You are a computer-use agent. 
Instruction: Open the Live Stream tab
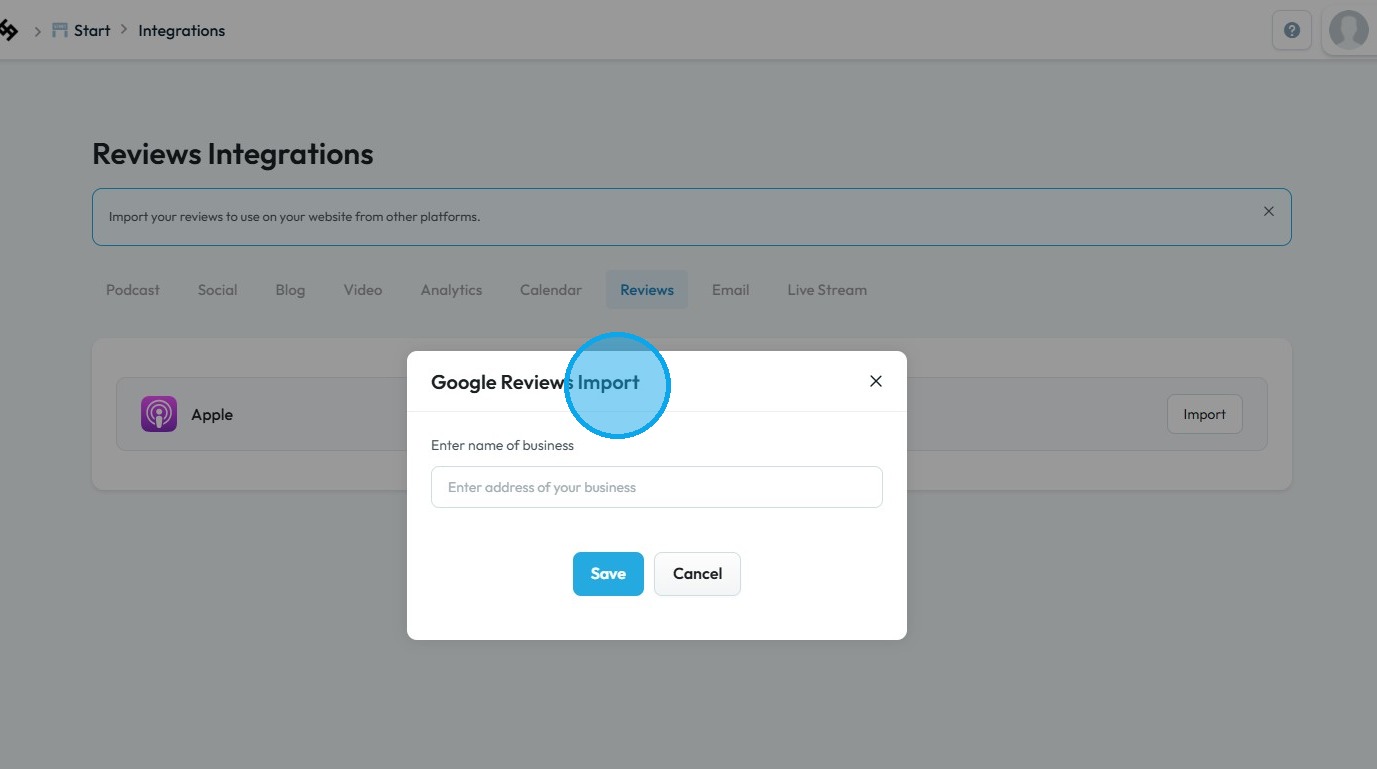(x=827, y=290)
